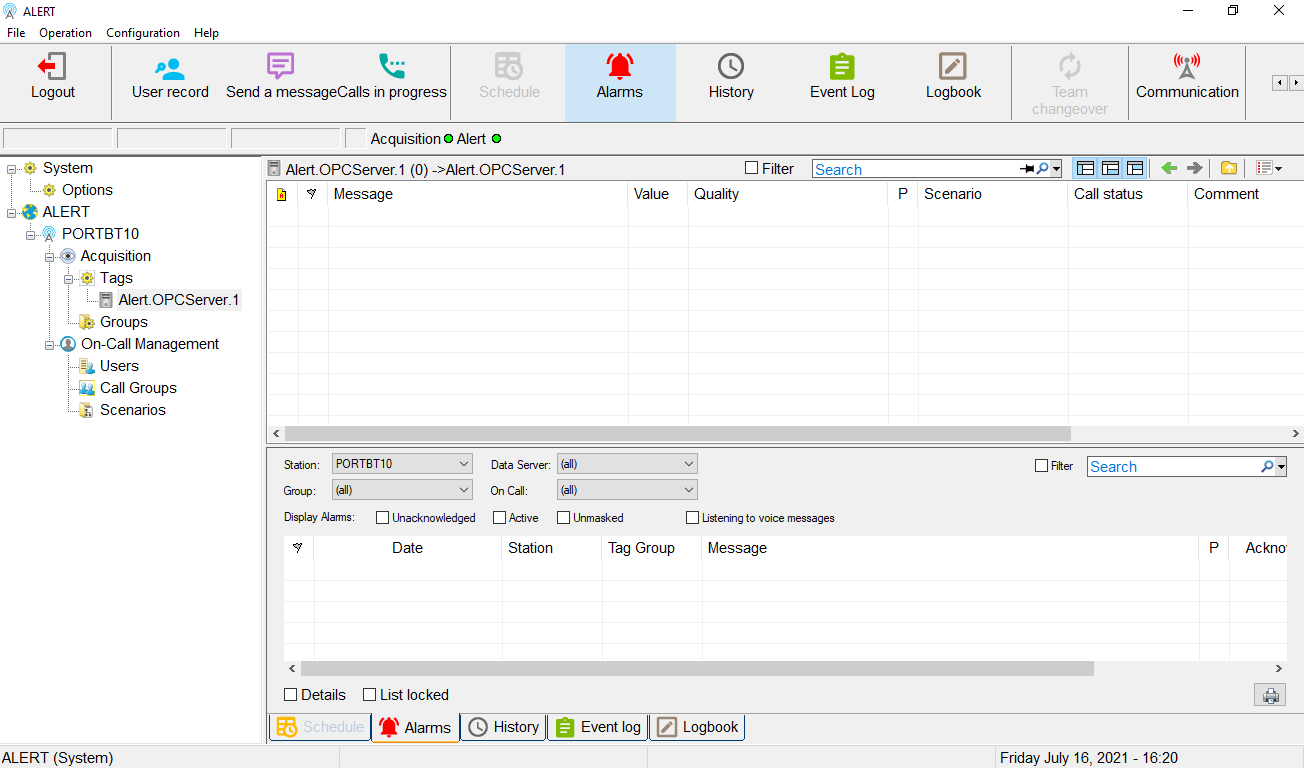
Task: Open the History clock icon in toolbar
Action: pyautogui.click(x=731, y=68)
